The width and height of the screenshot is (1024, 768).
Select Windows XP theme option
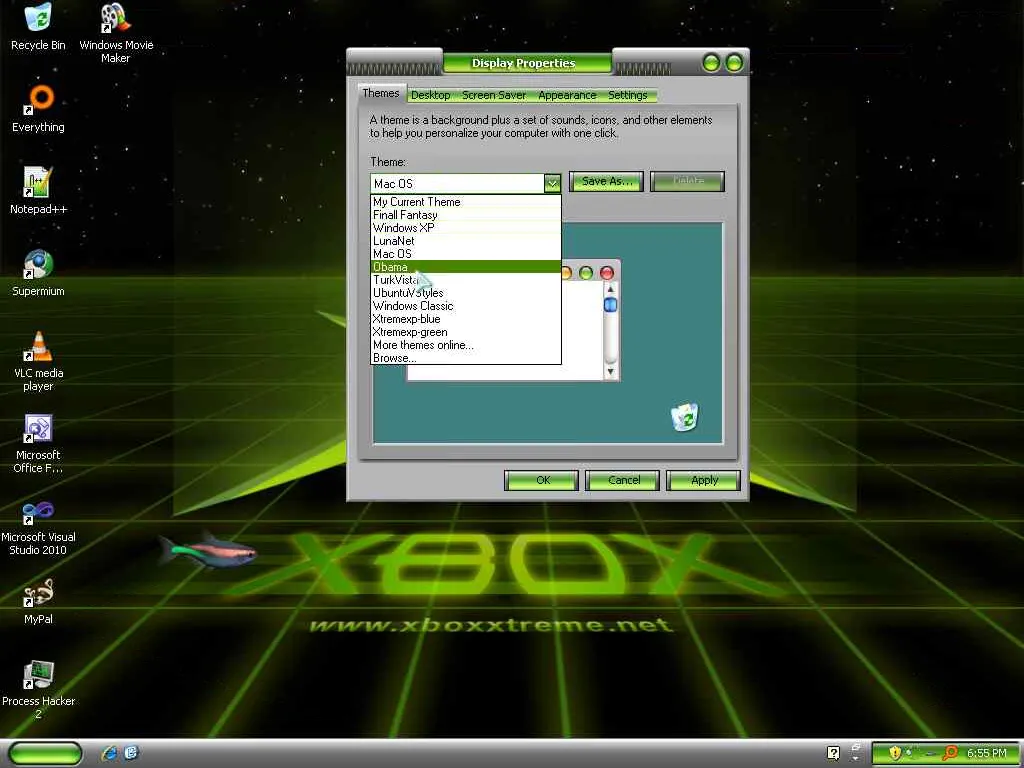point(466,228)
